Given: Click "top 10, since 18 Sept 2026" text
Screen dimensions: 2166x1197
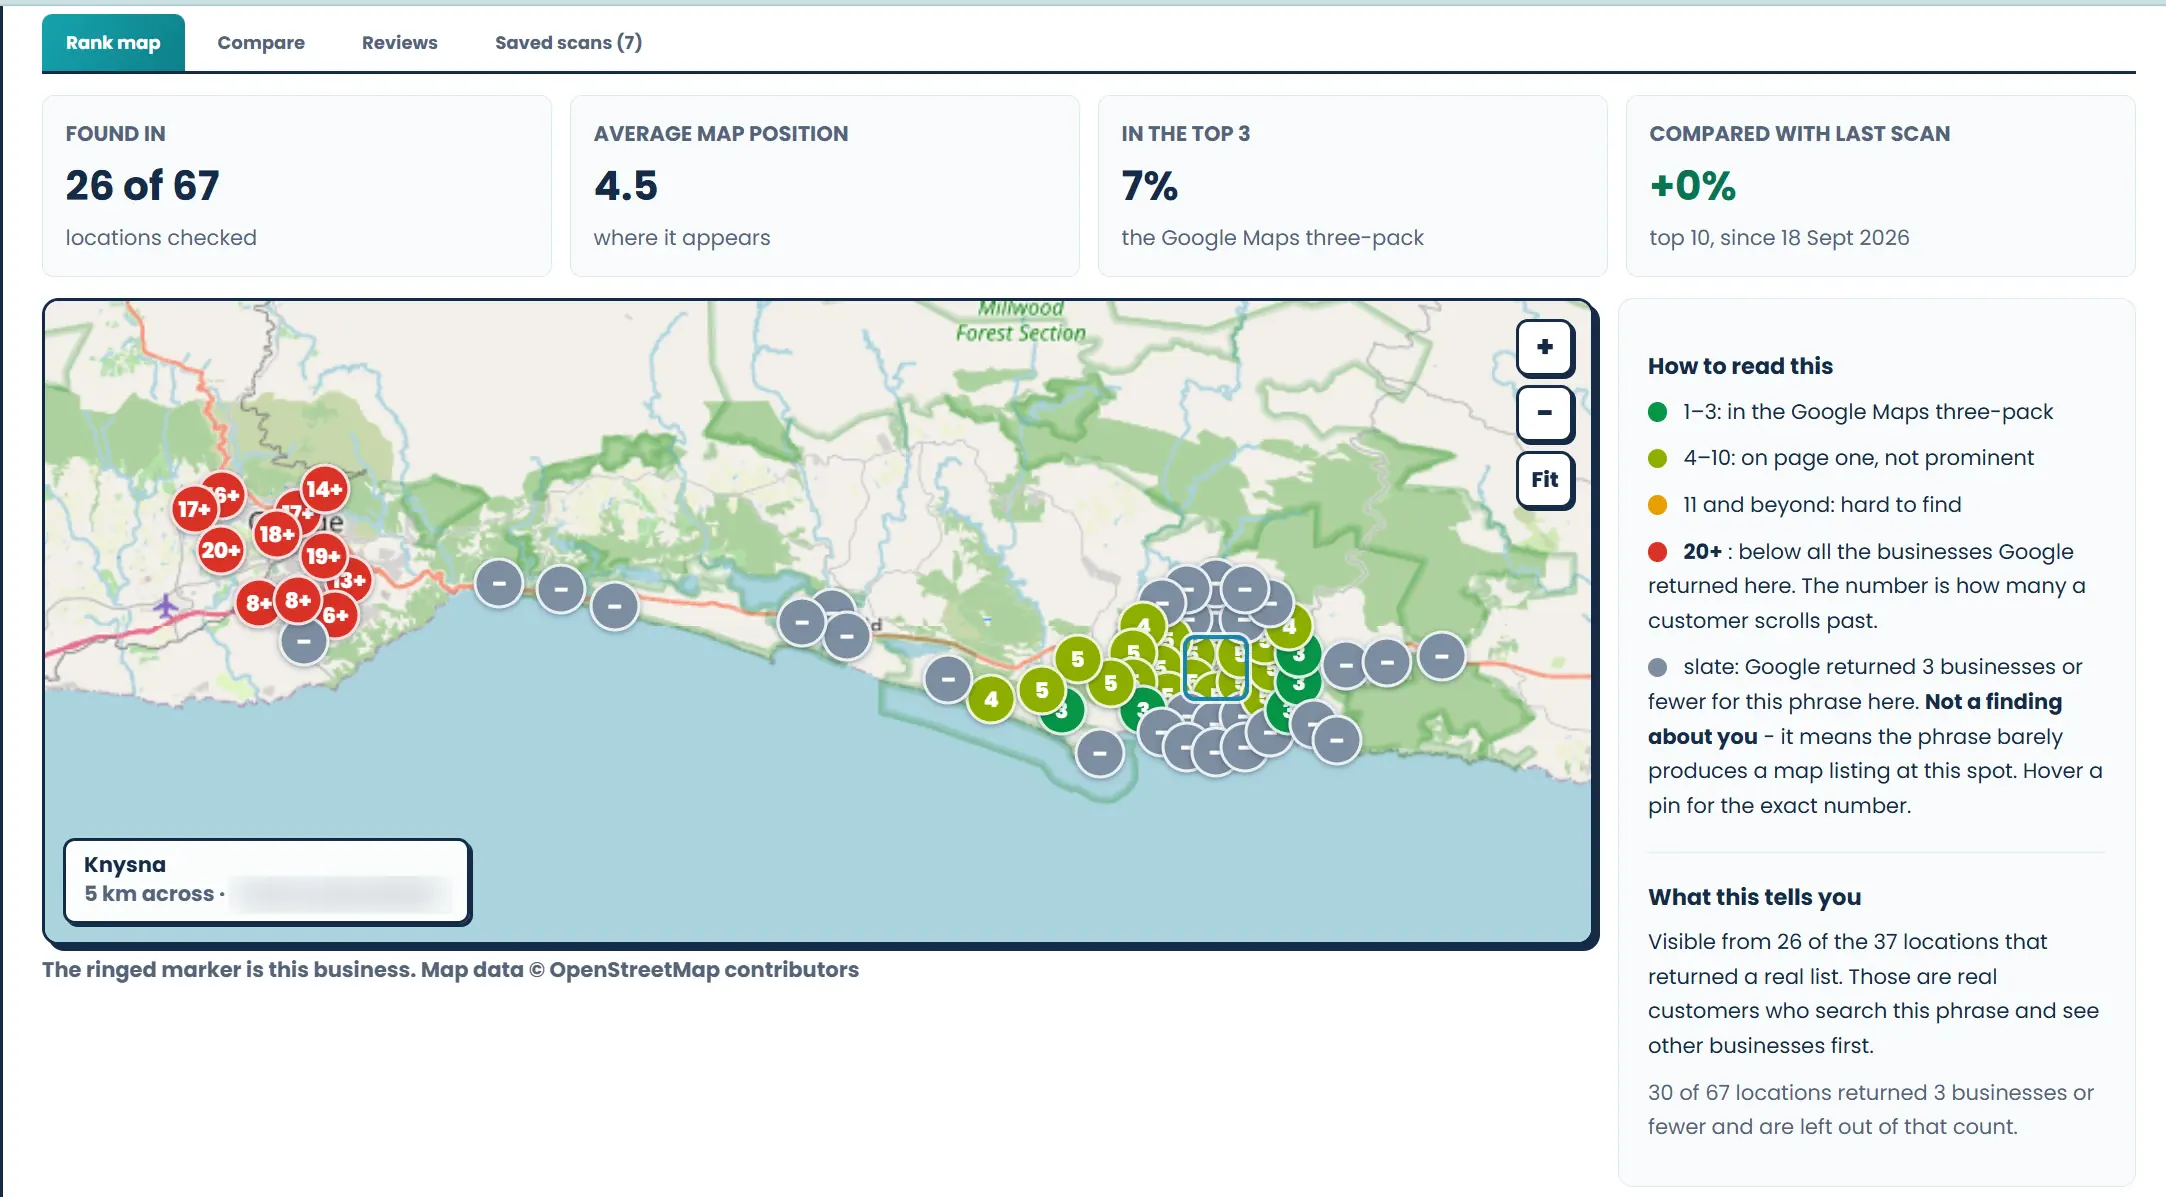Looking at the screenshot, I should (x=1779, y=238).
